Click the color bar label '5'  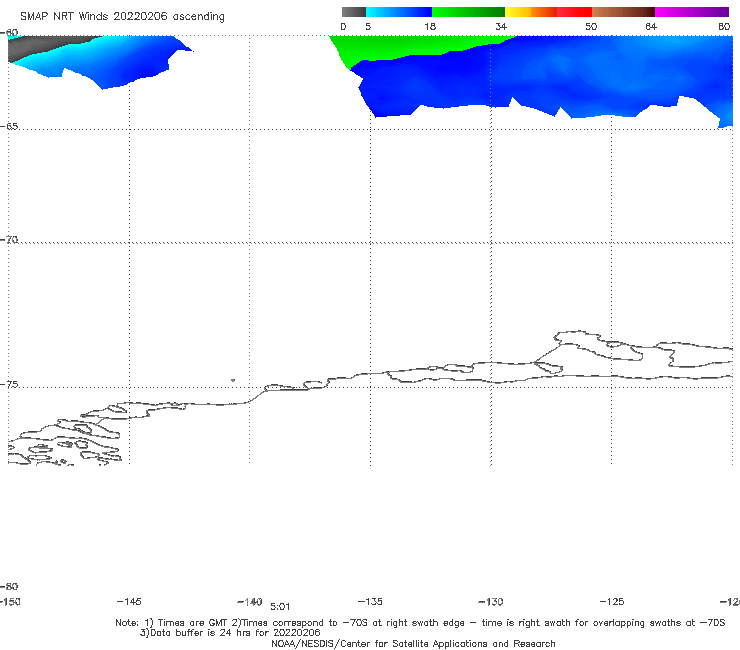tap(368, 26)
